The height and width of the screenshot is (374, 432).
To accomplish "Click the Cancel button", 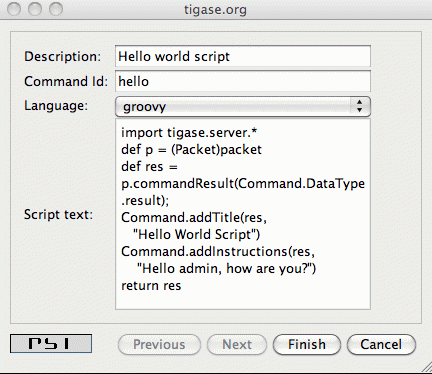I will 381,344.
